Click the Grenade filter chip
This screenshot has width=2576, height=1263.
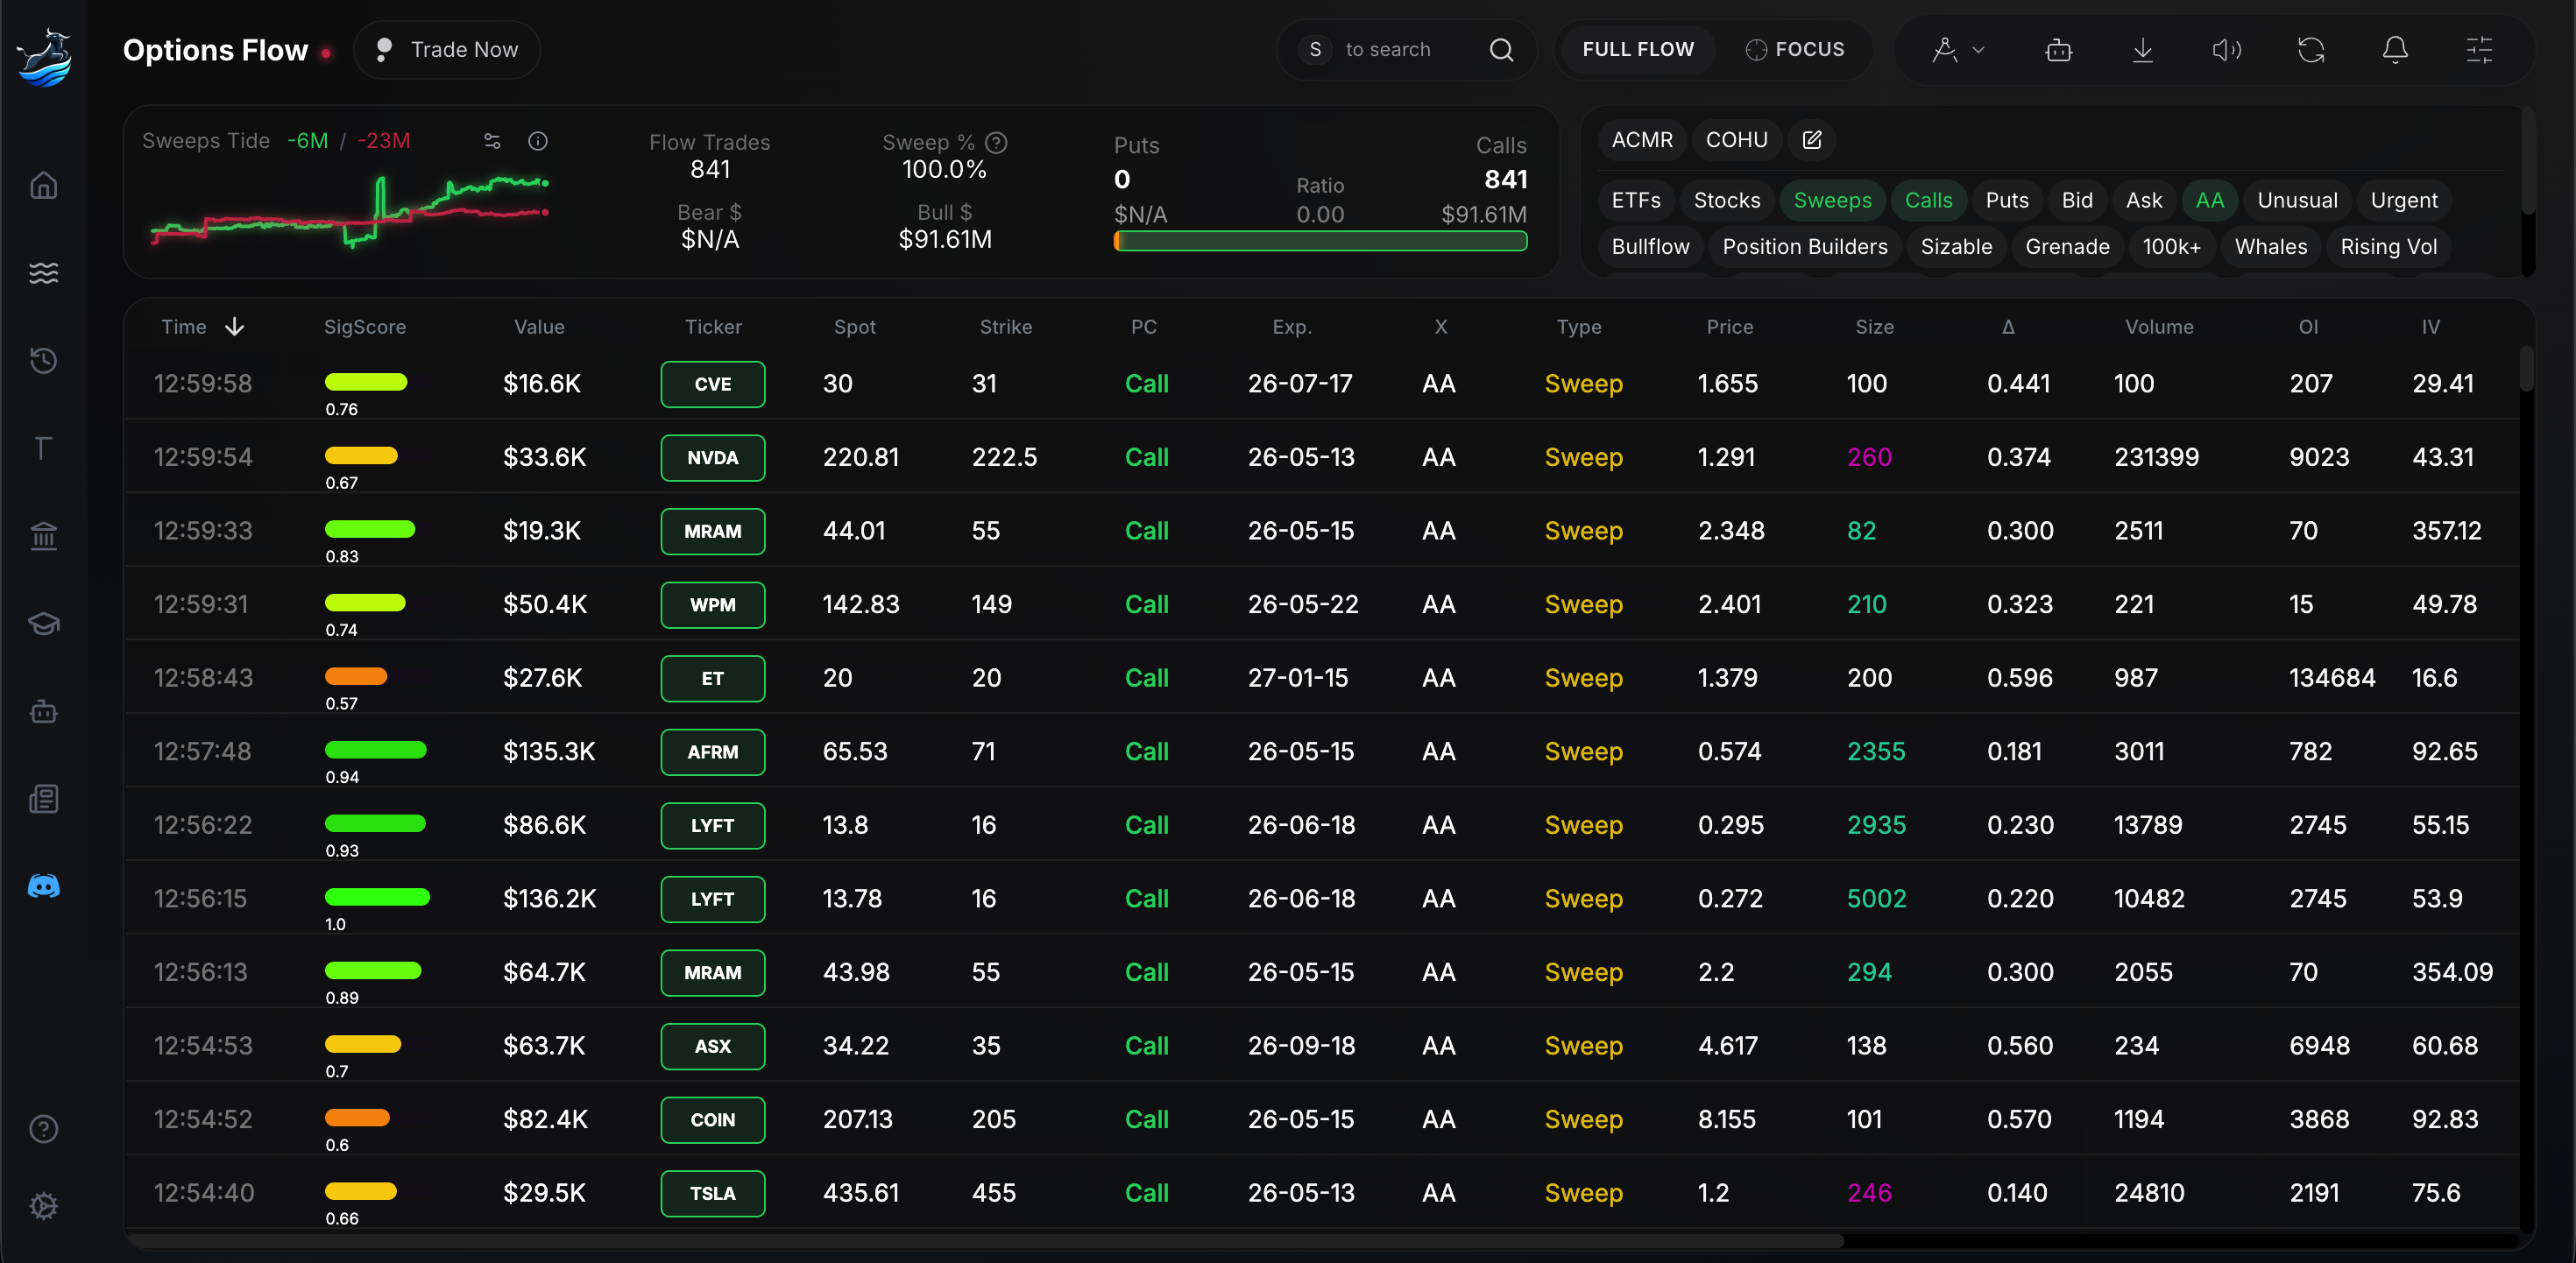[x=2067, y=247]
